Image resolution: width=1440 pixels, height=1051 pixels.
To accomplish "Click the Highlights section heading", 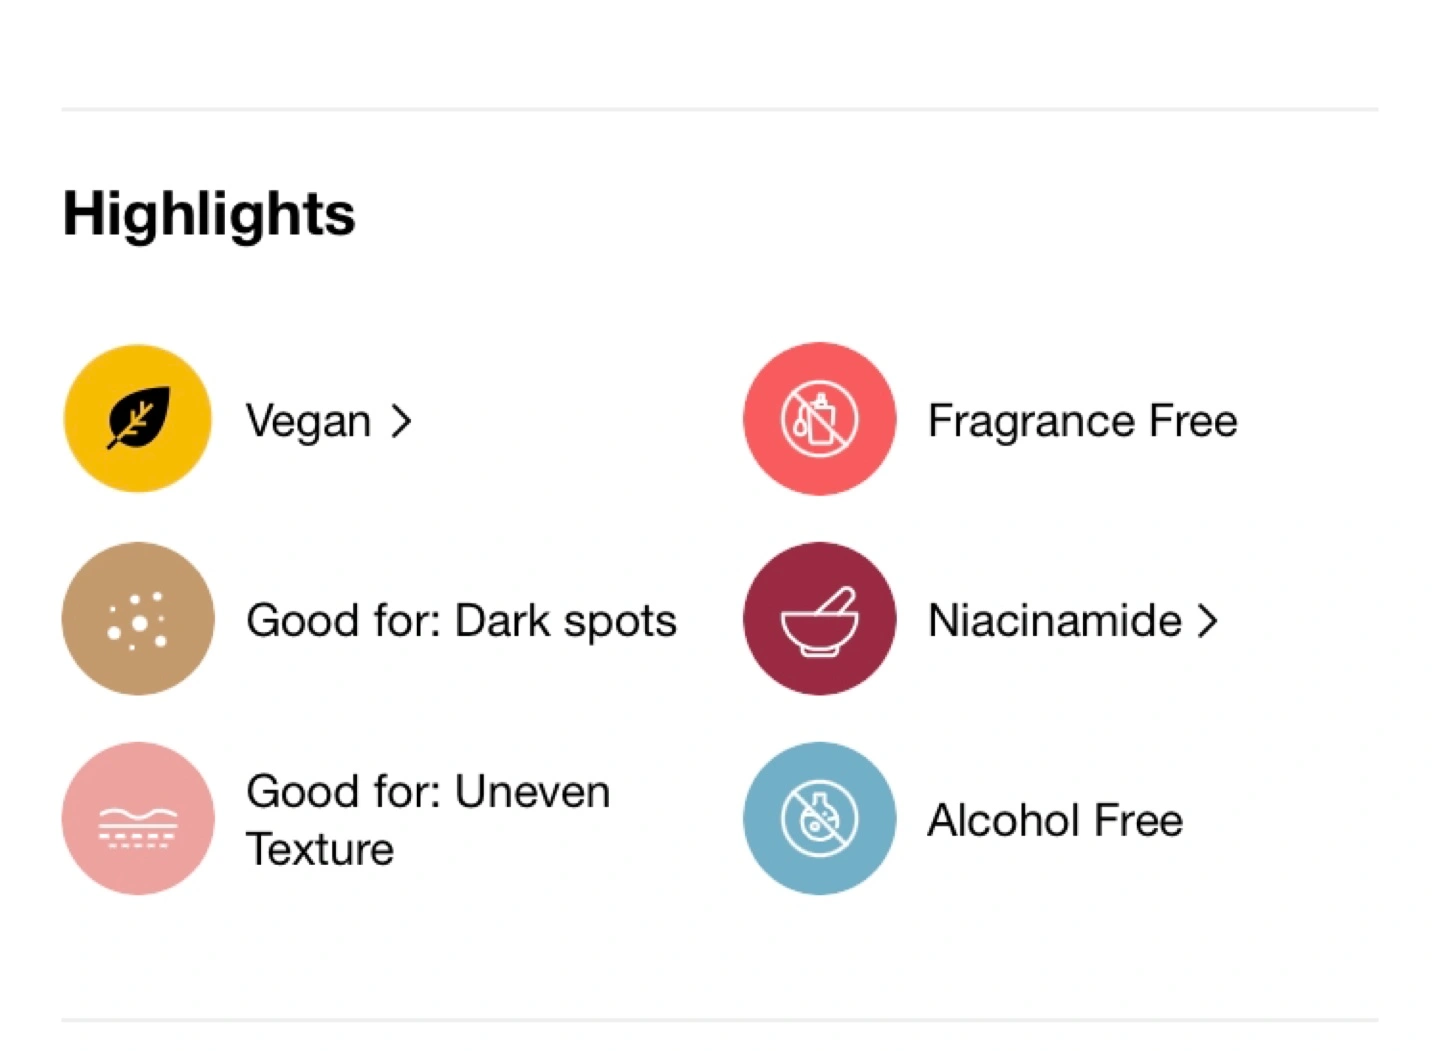I will click(209, 214).
